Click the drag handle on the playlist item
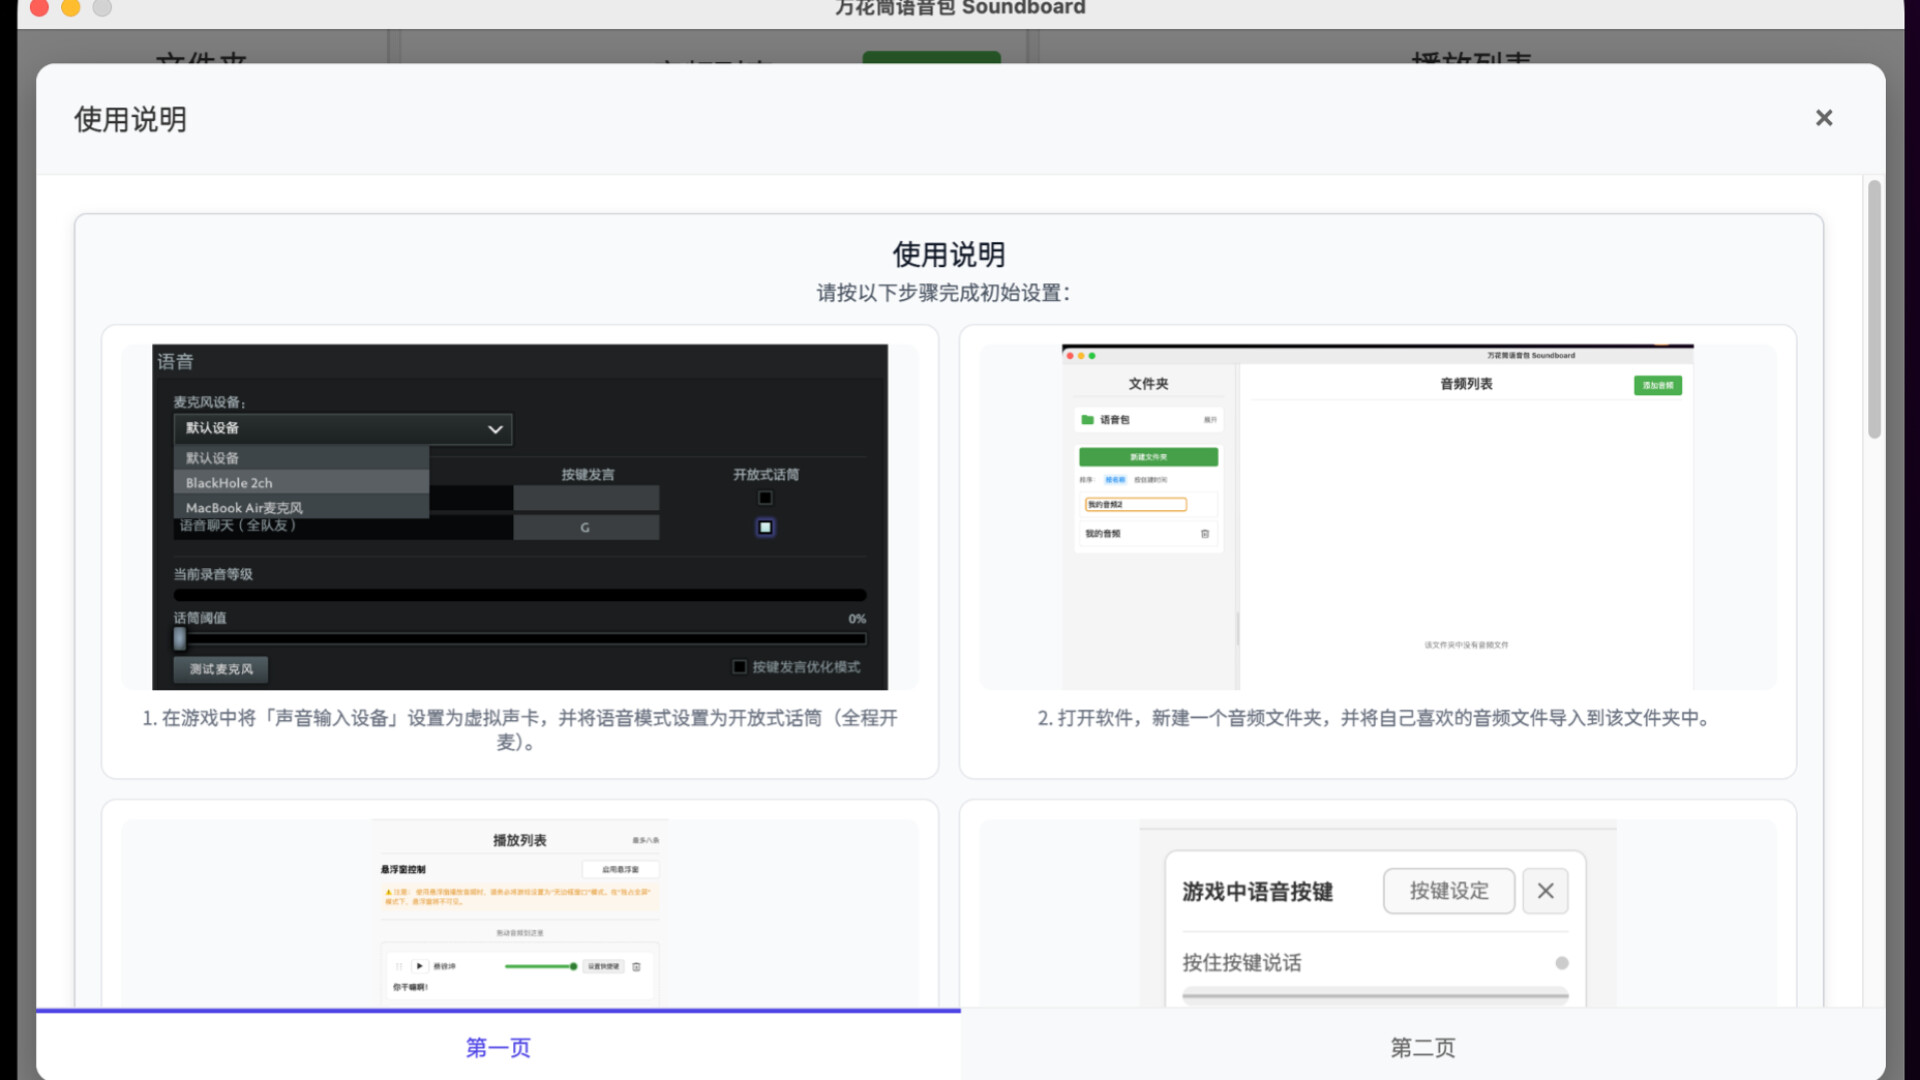1920x1080 pixels. [x=399, y=966]
